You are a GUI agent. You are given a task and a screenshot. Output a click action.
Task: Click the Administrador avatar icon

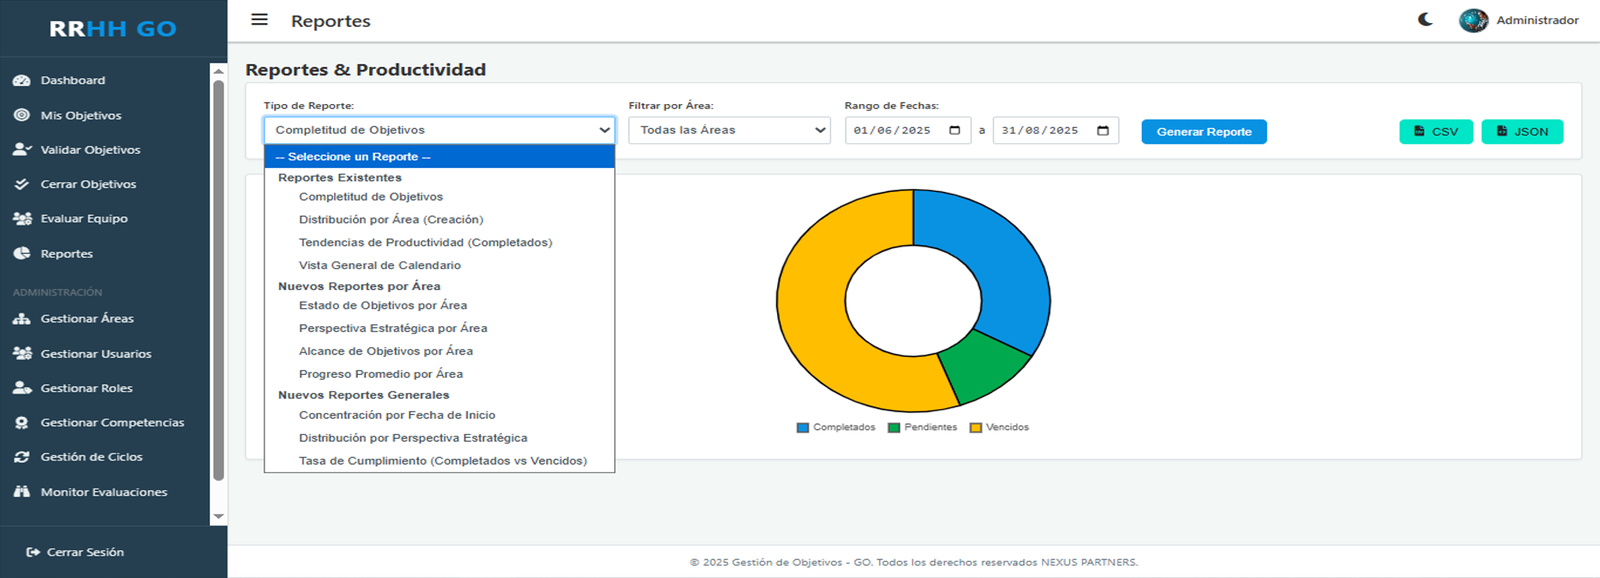1473,20
